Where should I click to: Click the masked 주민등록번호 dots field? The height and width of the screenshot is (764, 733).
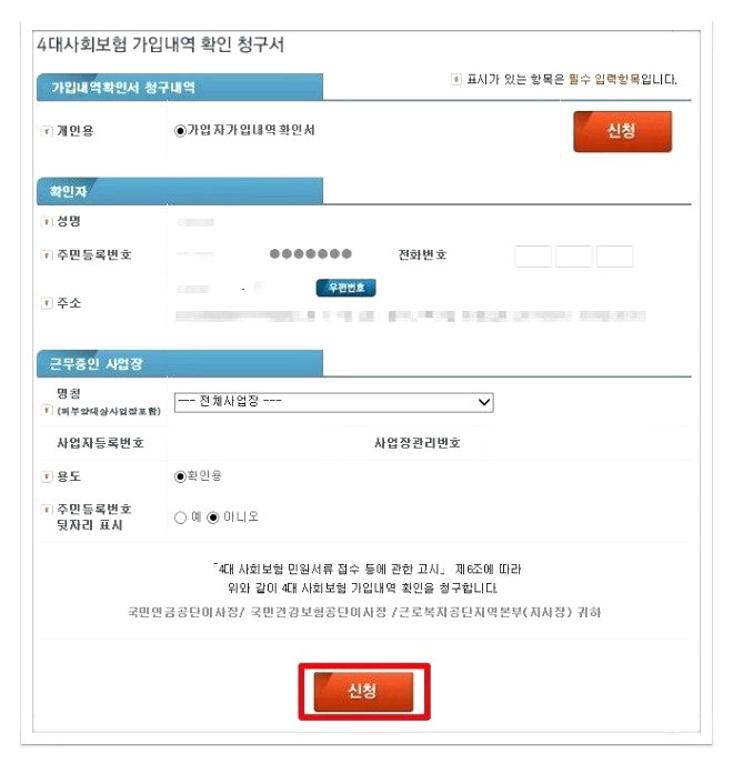coord(311,254)
